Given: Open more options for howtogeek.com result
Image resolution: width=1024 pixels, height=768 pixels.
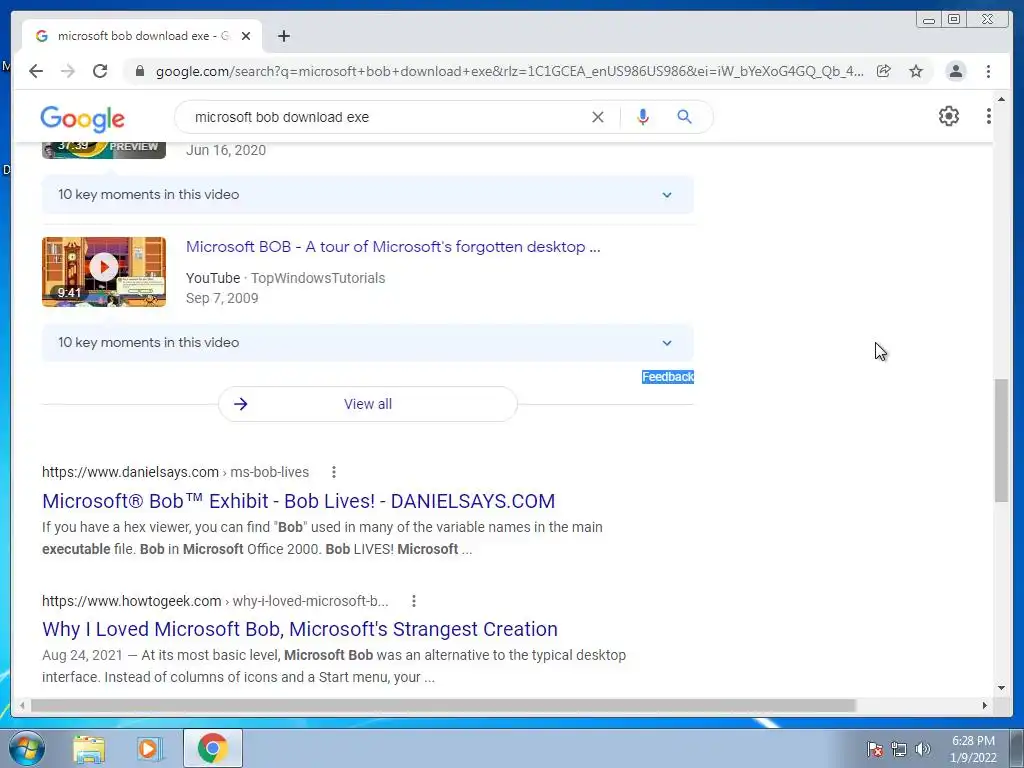Looking at the screenshot, I should [413, 601].
